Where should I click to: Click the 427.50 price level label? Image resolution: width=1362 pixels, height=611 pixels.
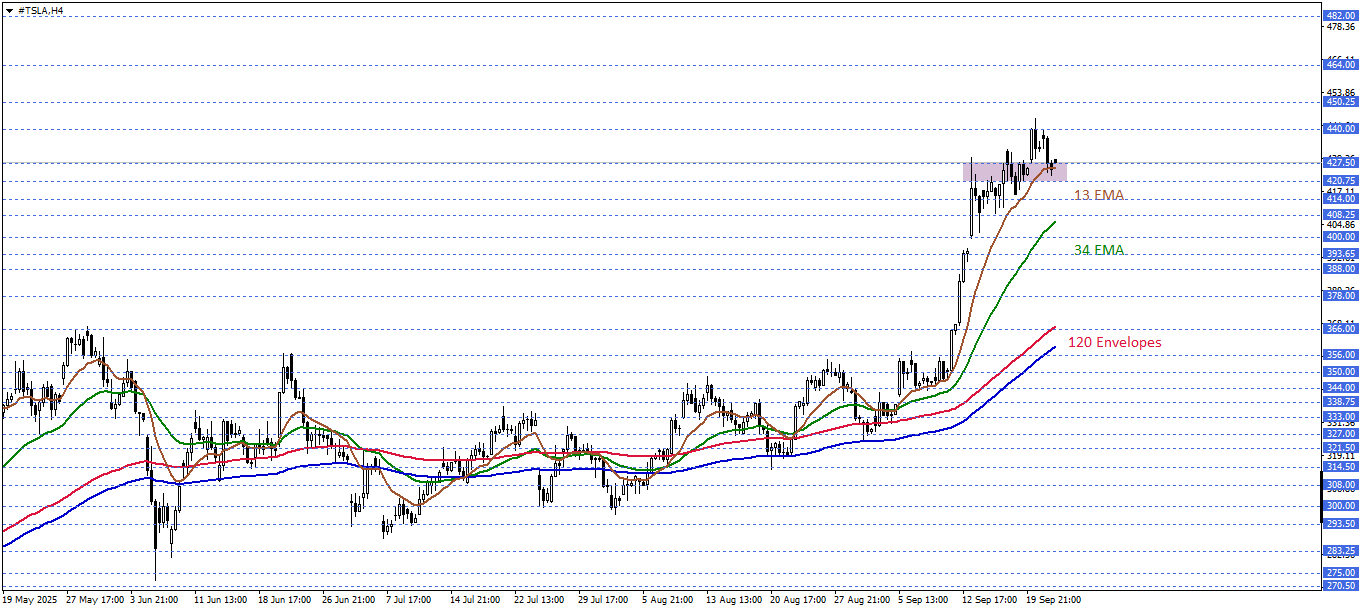(x=1339, y=162)
